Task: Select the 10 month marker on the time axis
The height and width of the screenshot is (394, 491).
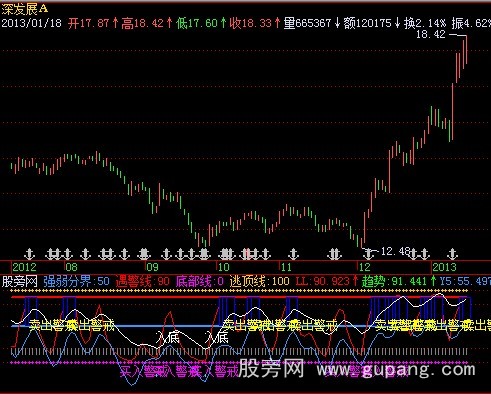Action: (223, 267)
